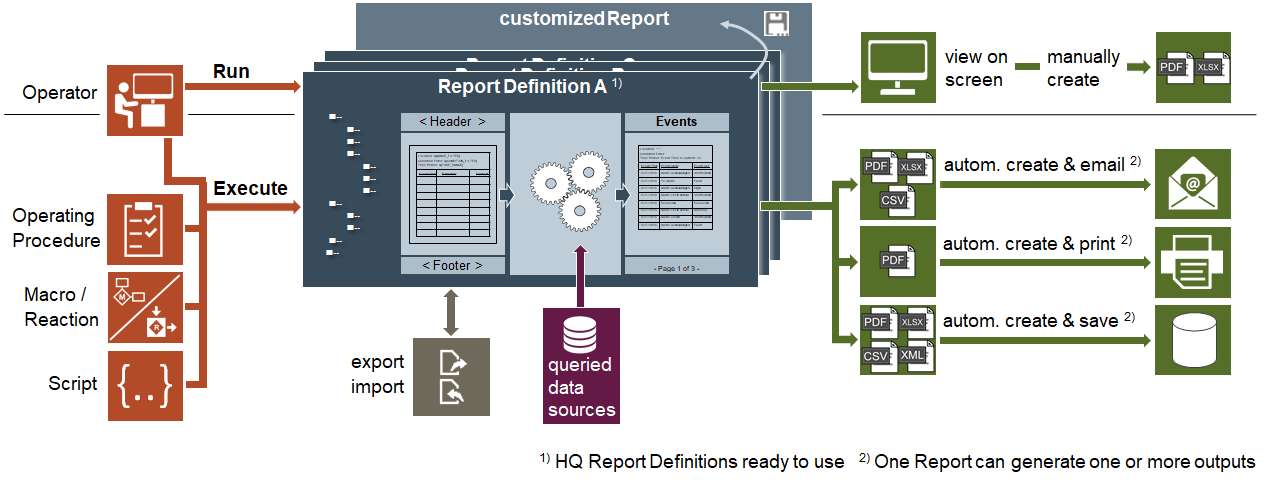
Task: Click the export import file icon
Action: tap(451, 376)
